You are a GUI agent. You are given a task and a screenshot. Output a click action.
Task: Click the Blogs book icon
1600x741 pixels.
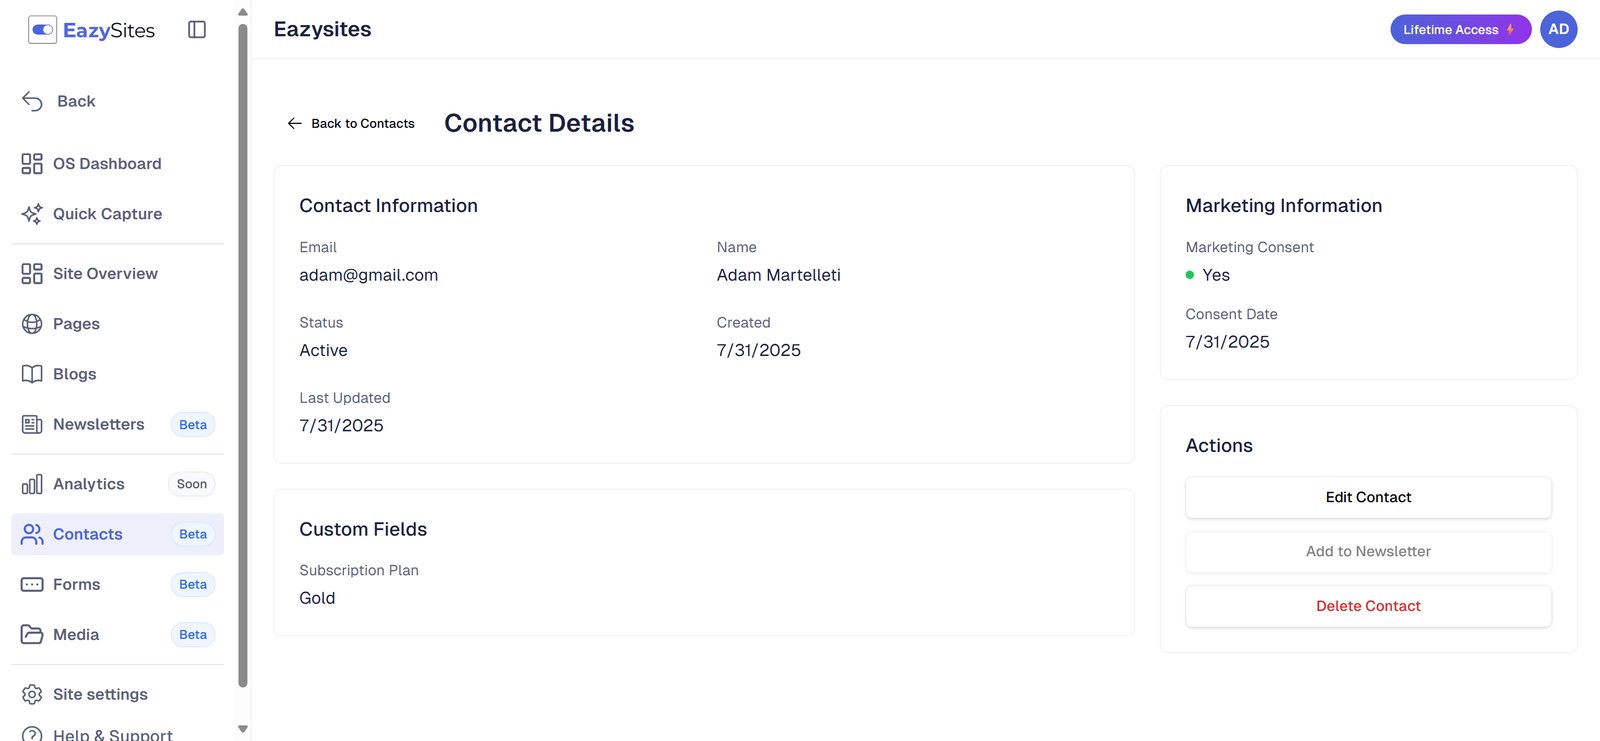(x=32, y=374)
